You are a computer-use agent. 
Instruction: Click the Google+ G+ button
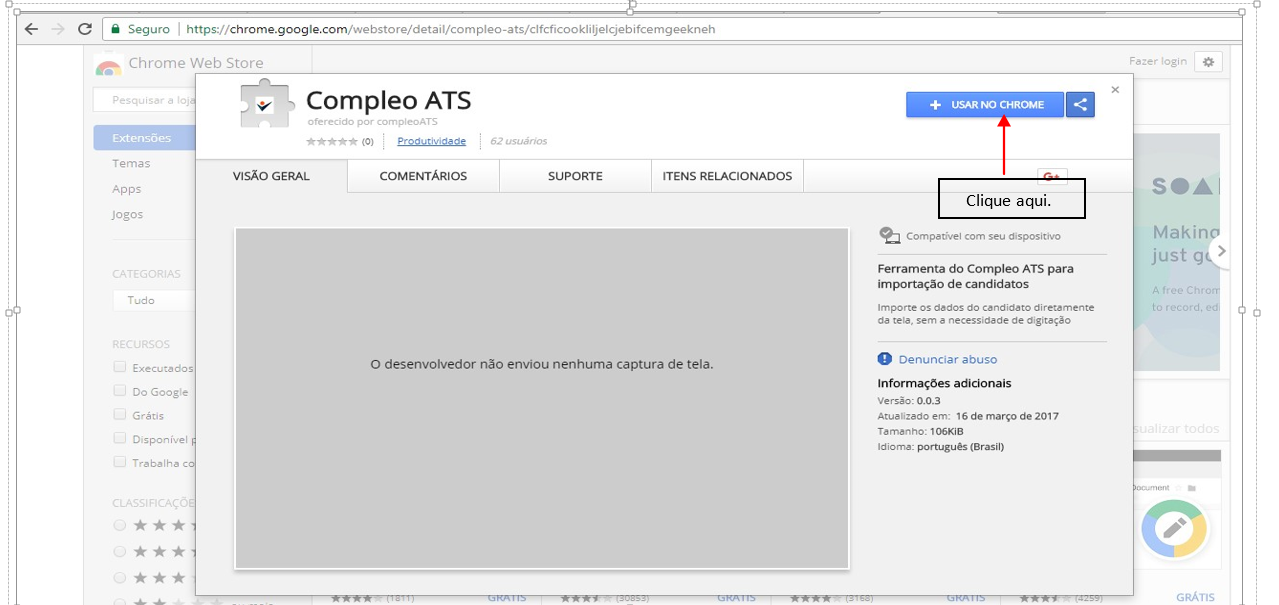tap(1052, 176)
